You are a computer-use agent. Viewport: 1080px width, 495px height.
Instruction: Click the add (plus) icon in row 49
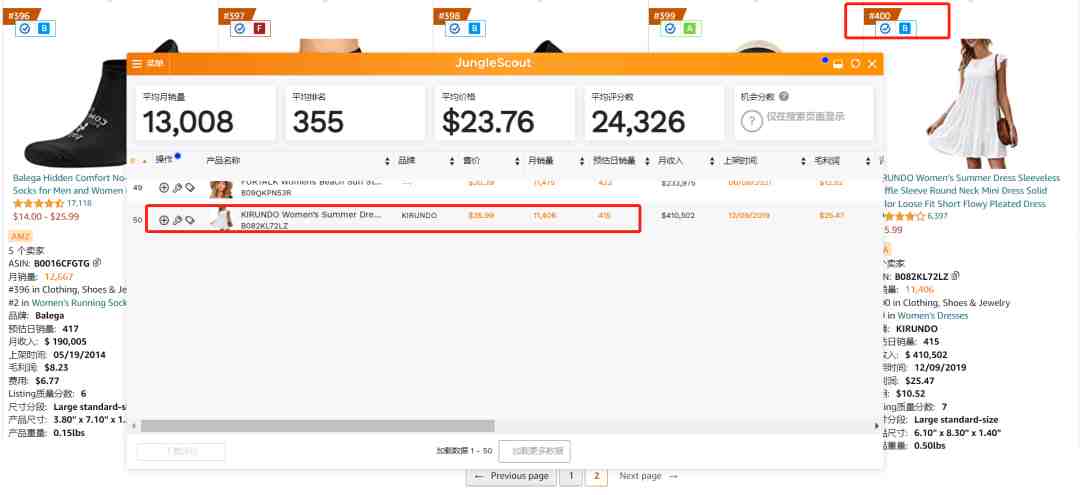coord(164,187)
